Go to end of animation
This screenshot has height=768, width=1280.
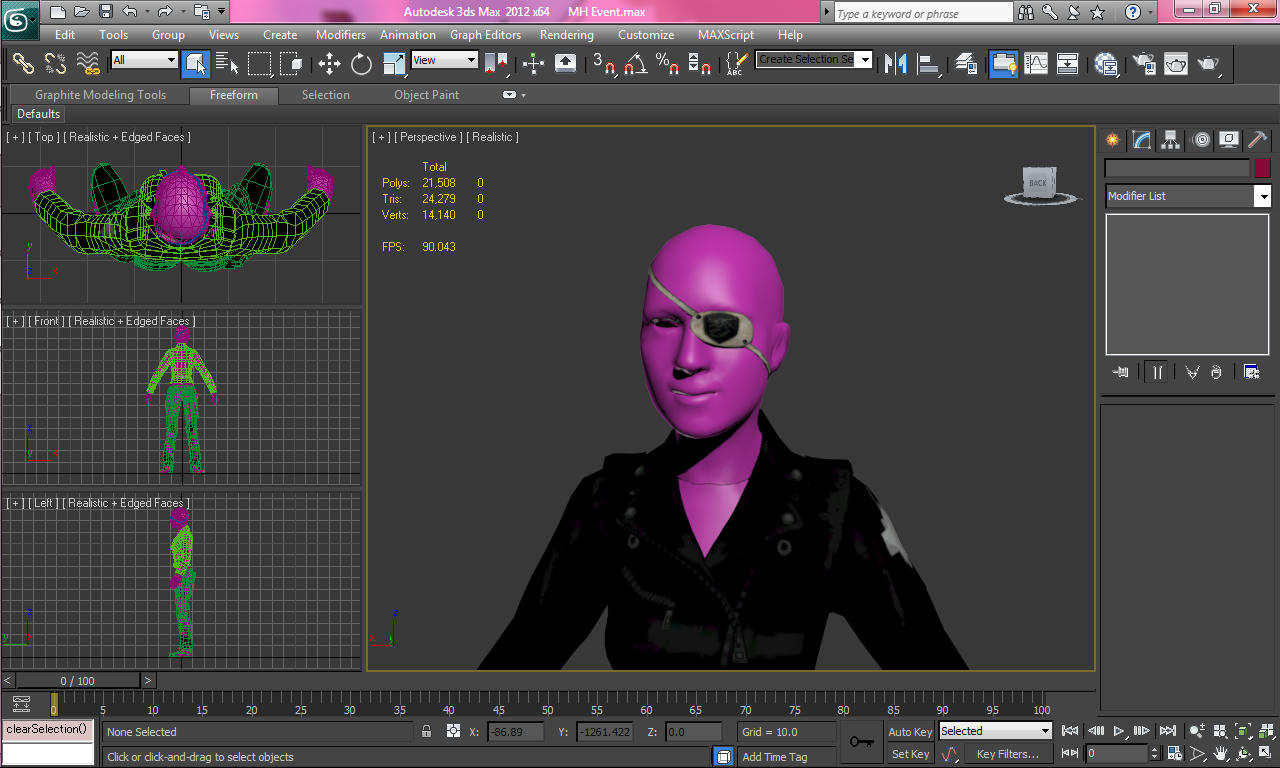tap(1167, 731)
